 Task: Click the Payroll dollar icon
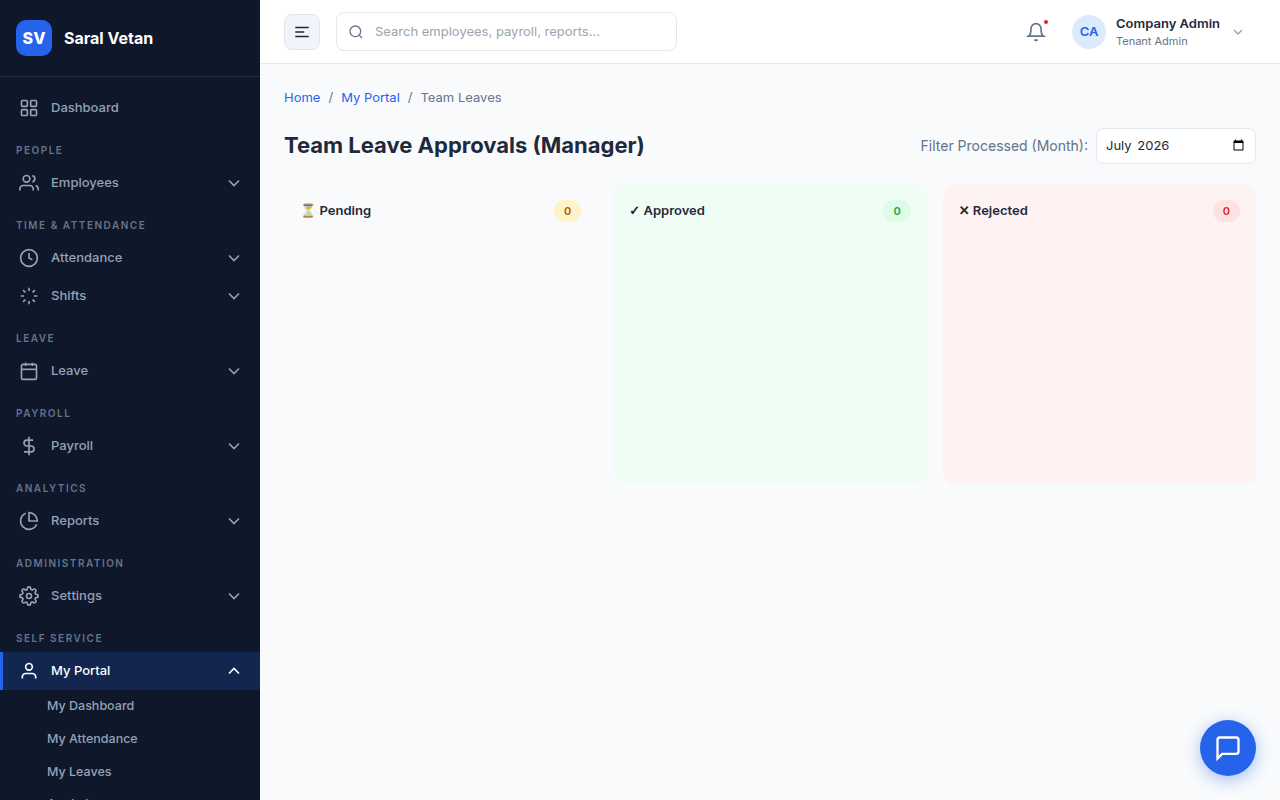[x=29, y=446]
